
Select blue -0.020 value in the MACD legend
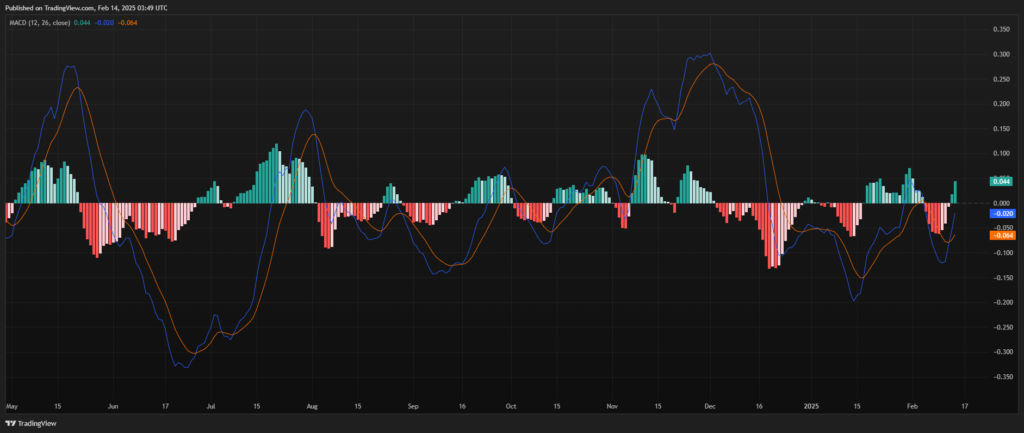tap(105, 22)
